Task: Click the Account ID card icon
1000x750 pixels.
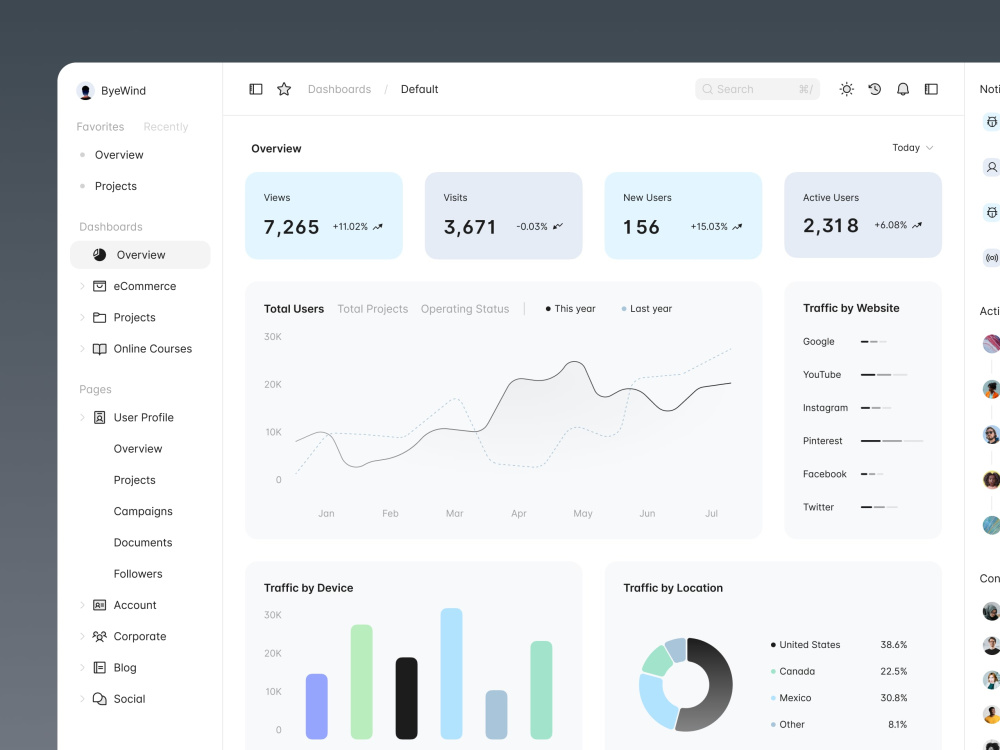Action: point(99,605)
